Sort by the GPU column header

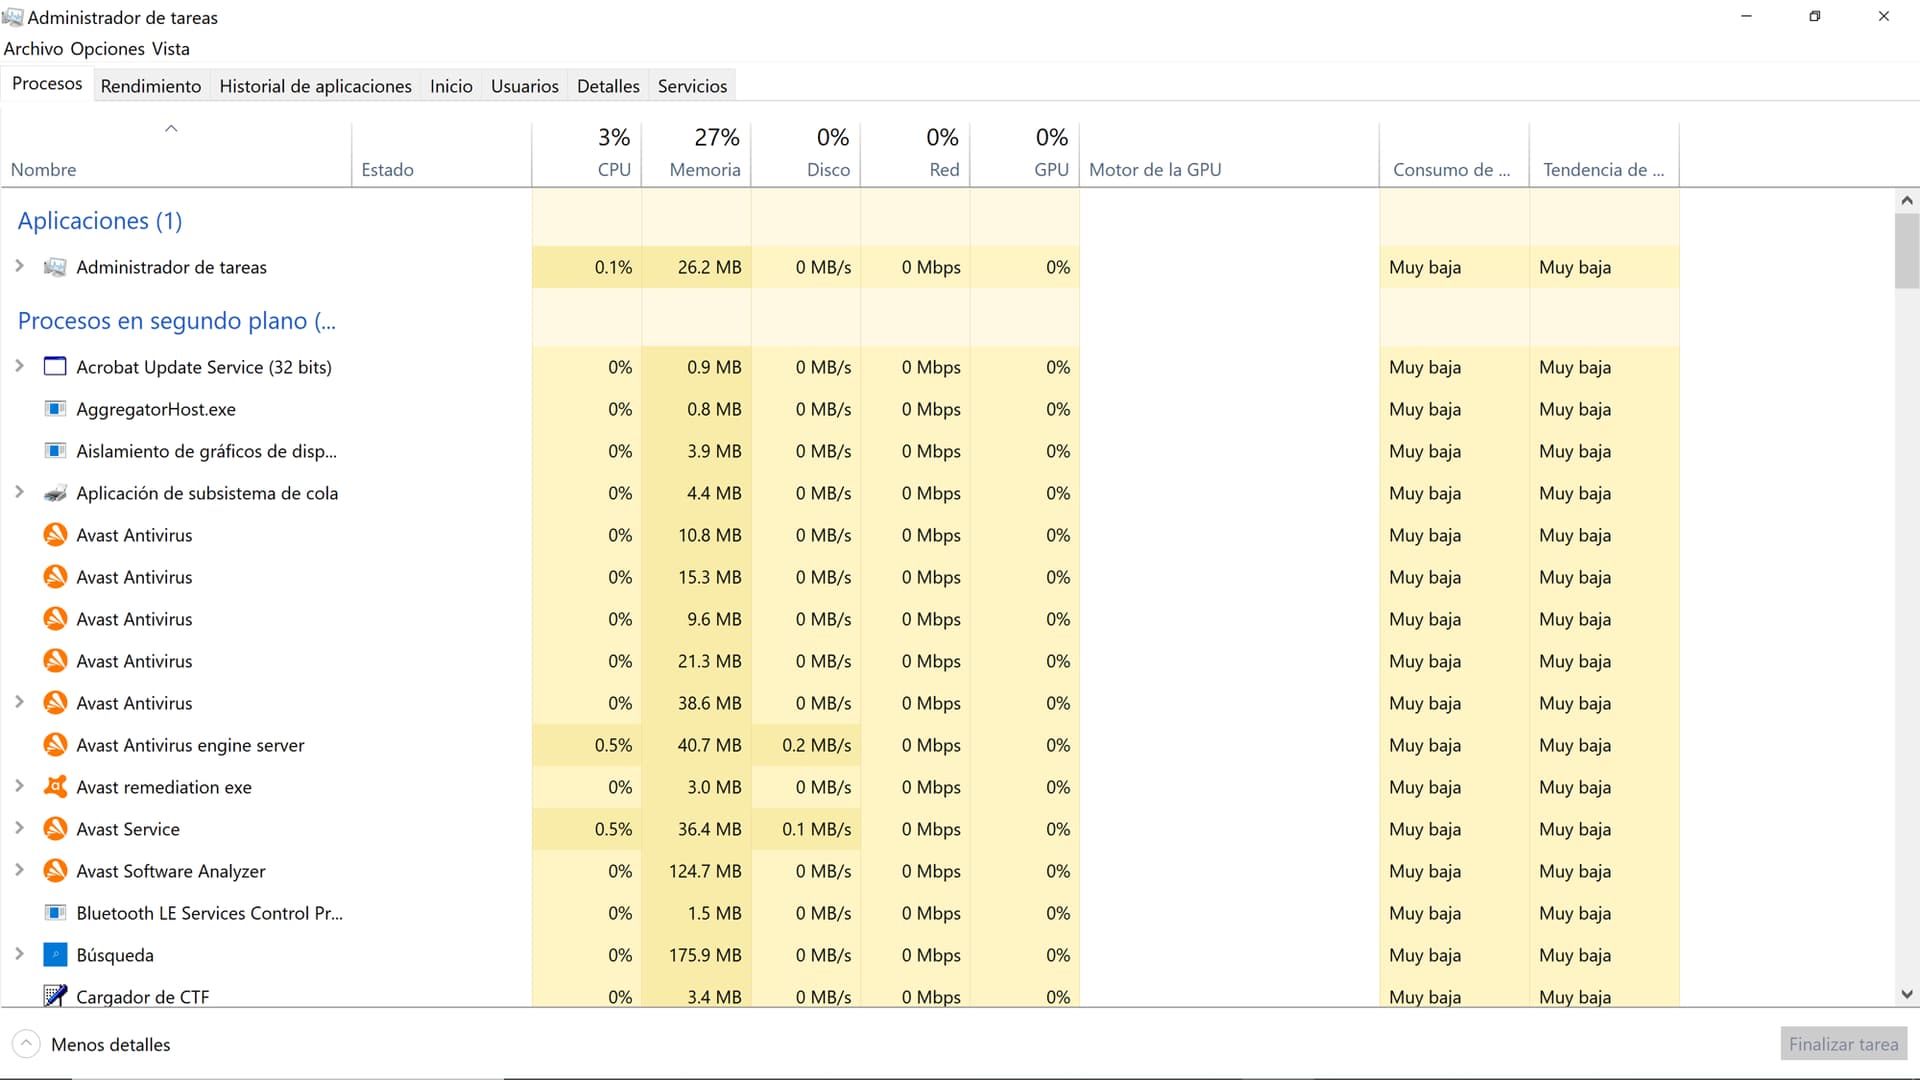coord(1025,154)
